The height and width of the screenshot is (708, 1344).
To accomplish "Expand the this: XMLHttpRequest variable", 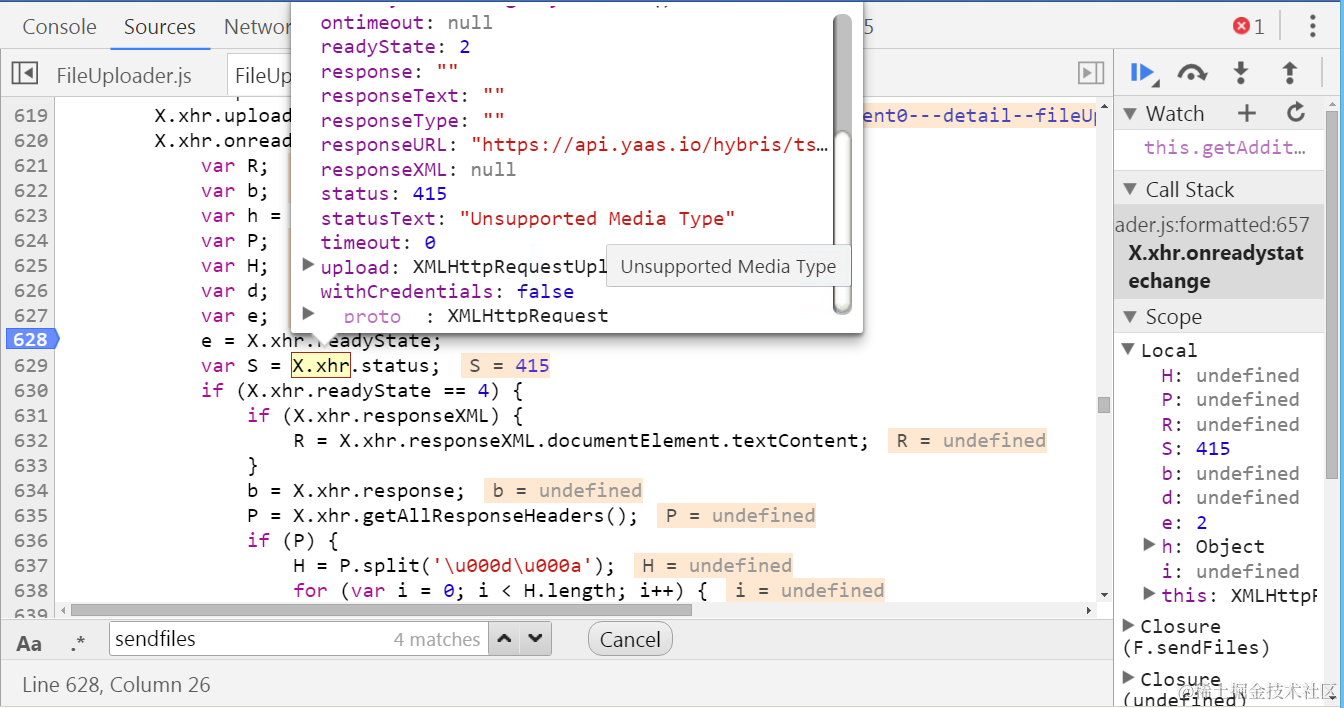I will pyautogui.click(x=1150, y=594).
